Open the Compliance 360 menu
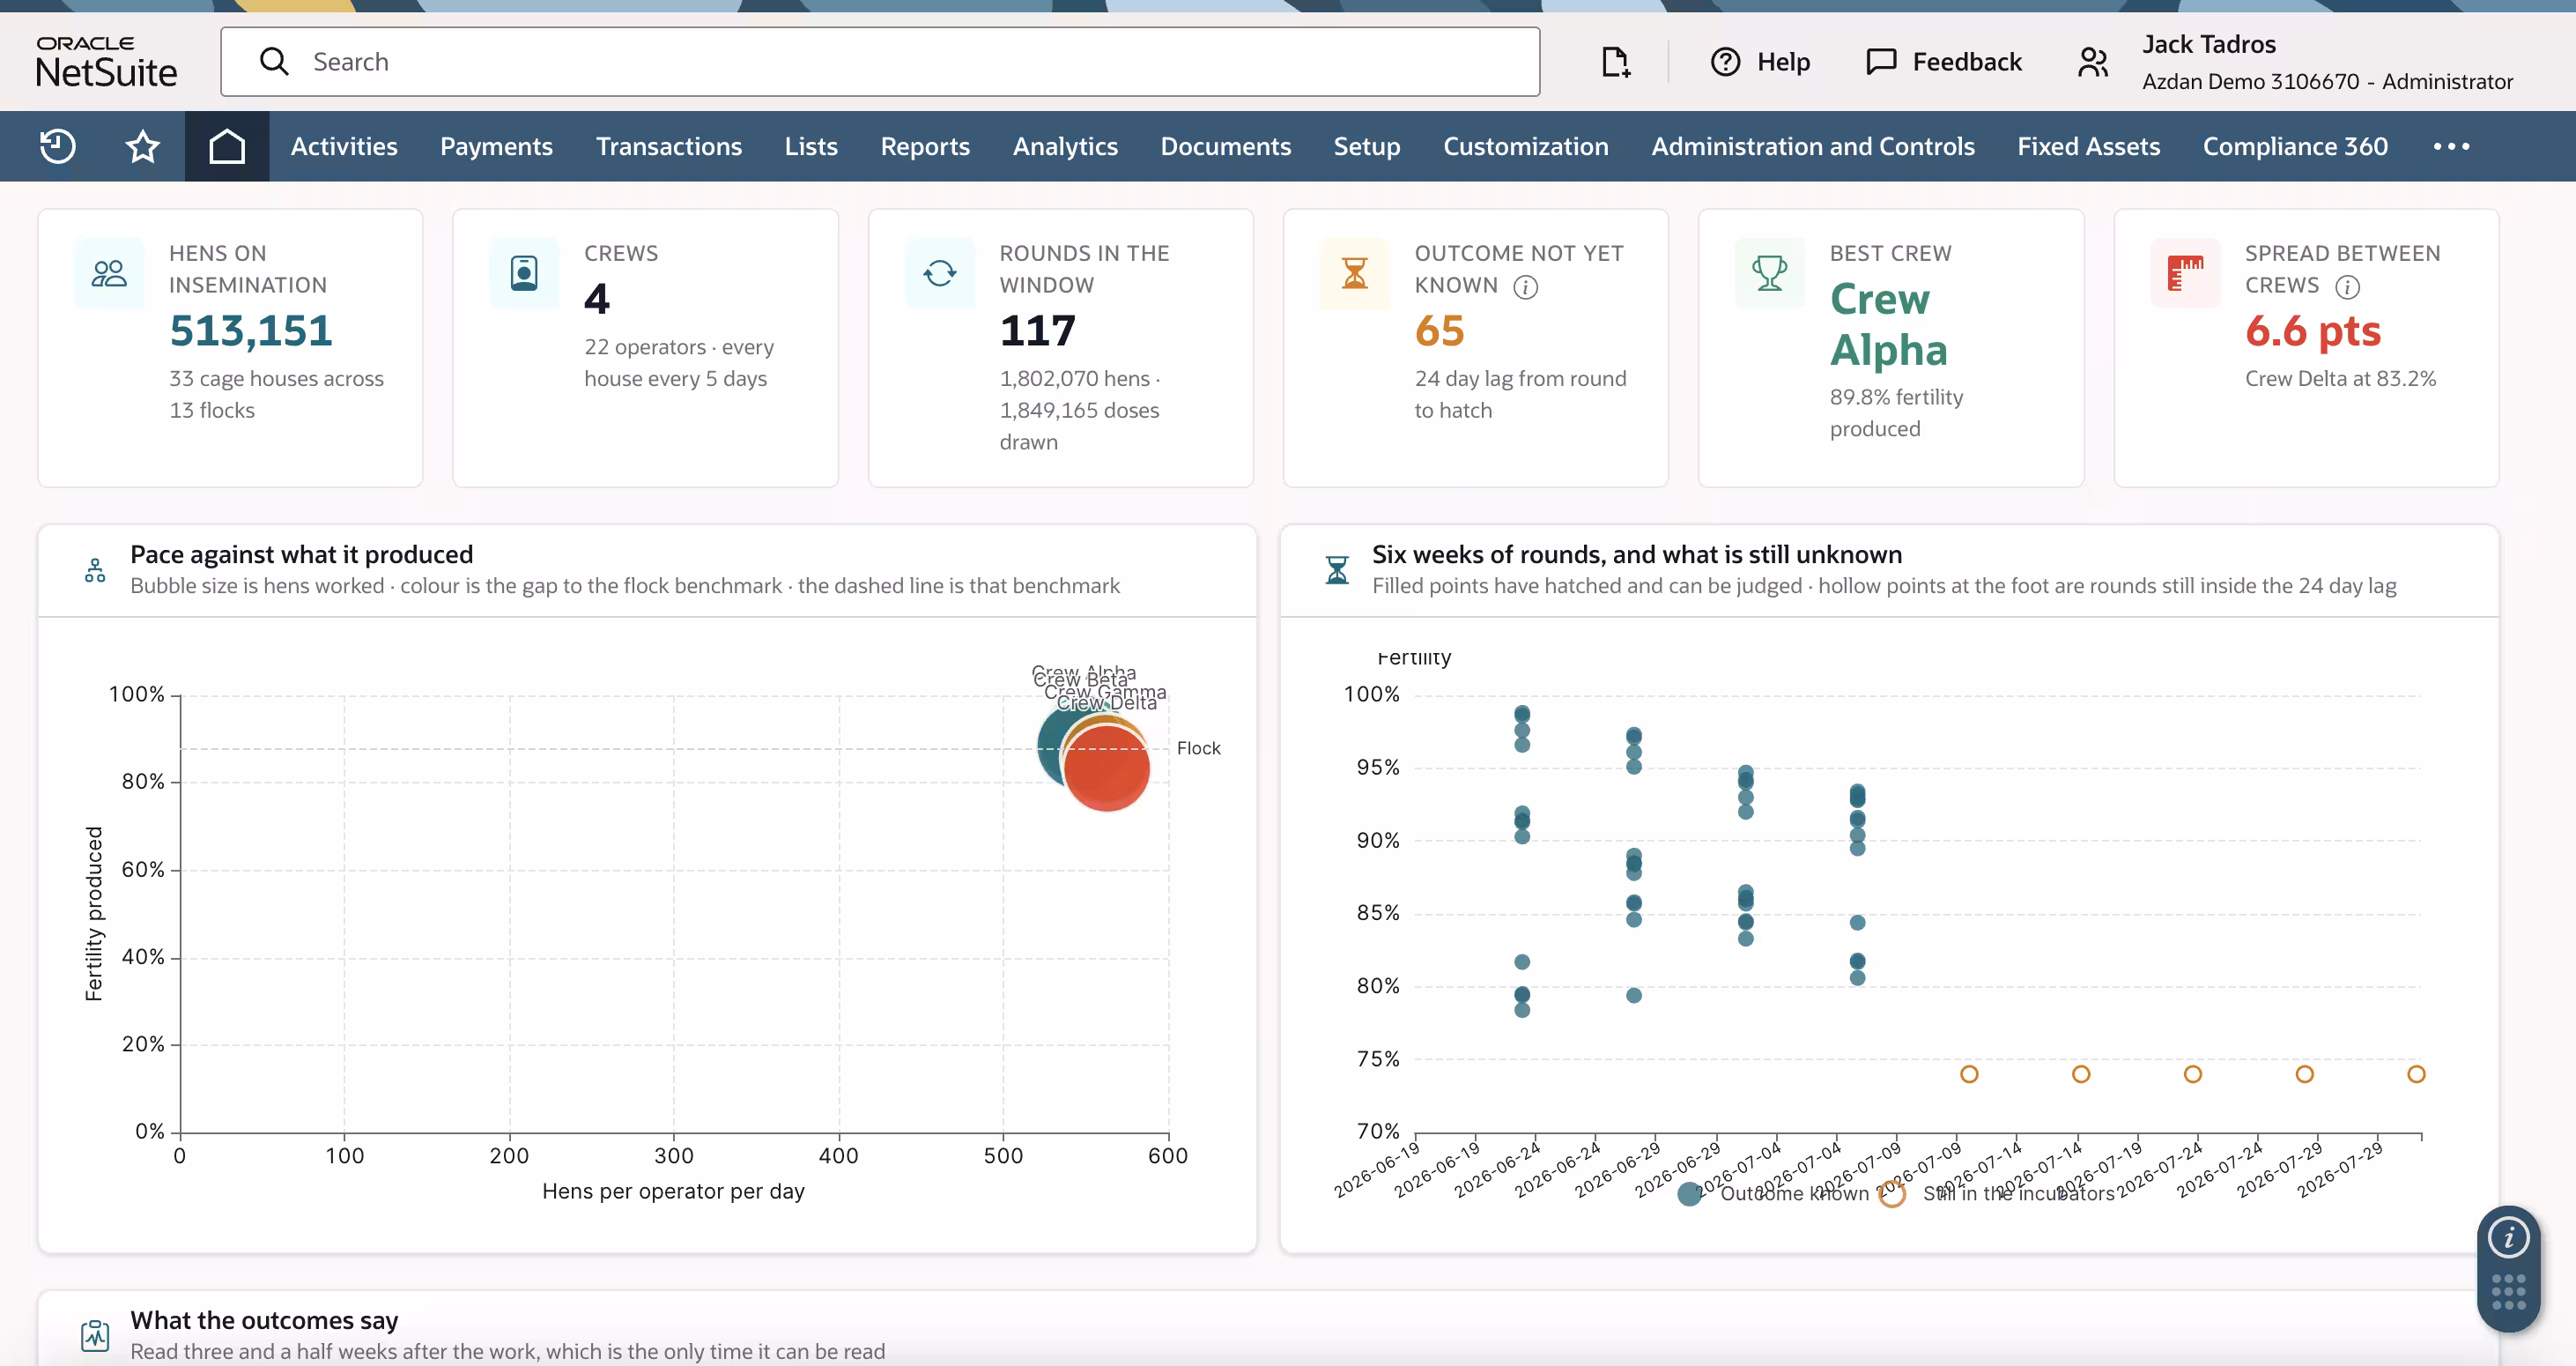The height and width of the screenshot is (1366, 2576). click(x=2295, y=146)
